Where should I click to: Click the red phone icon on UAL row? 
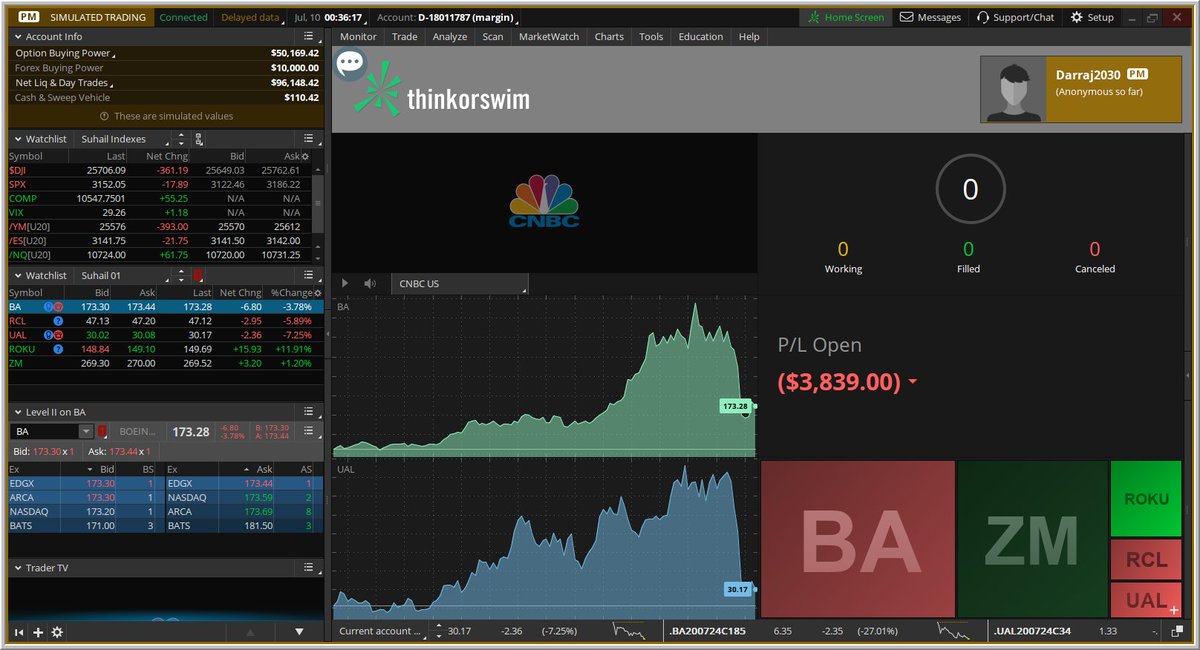click(x=59, y=335)
